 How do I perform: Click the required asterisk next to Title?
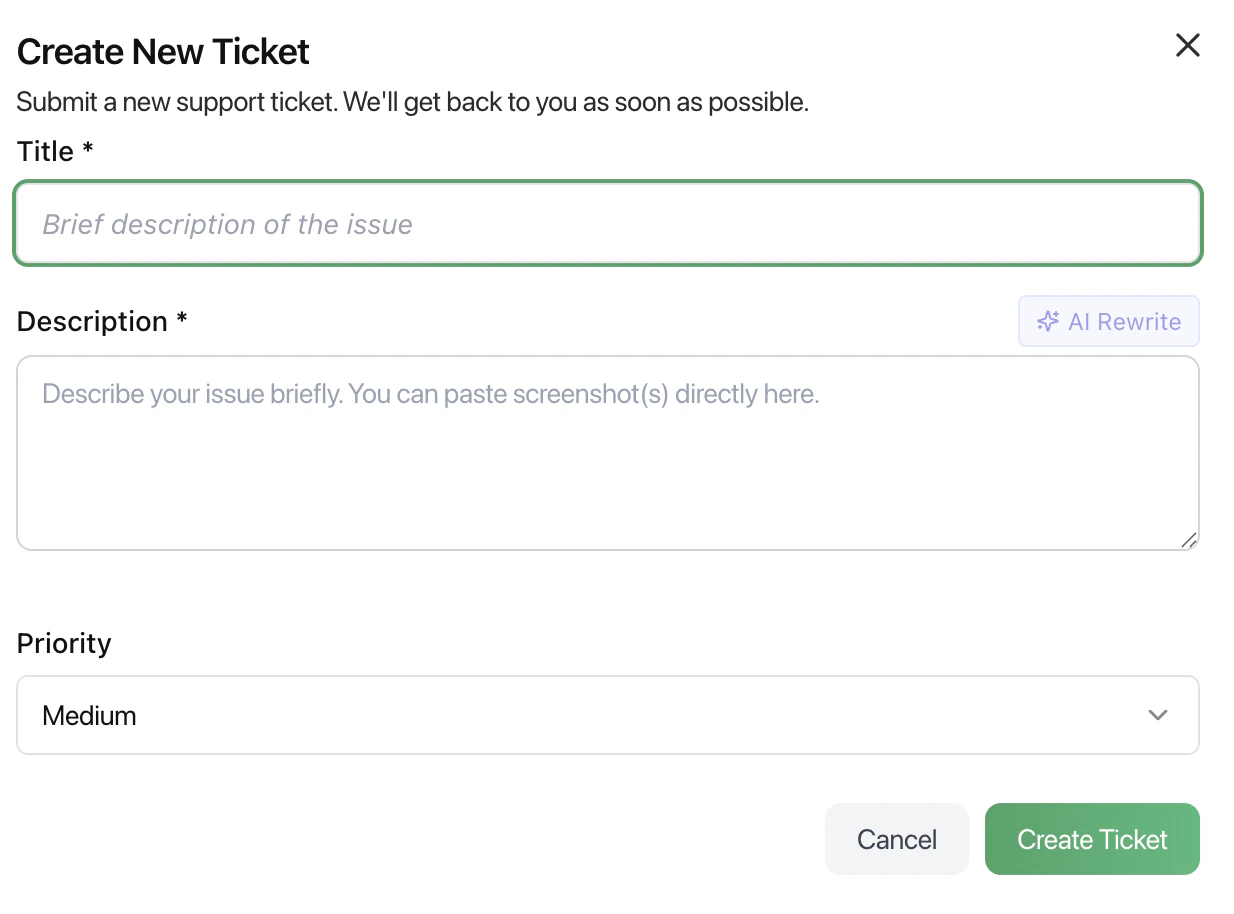click(88, 150)
